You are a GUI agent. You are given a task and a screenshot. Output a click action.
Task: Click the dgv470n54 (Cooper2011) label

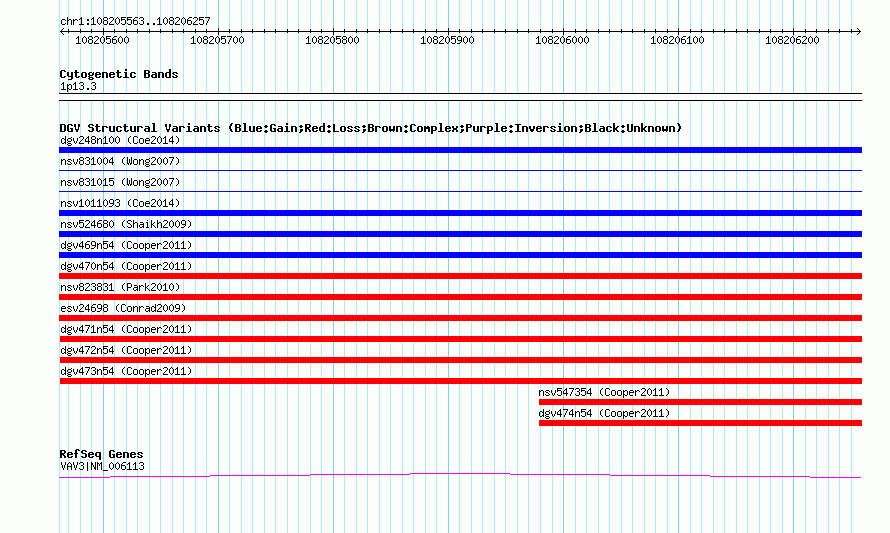click(126, 266)
